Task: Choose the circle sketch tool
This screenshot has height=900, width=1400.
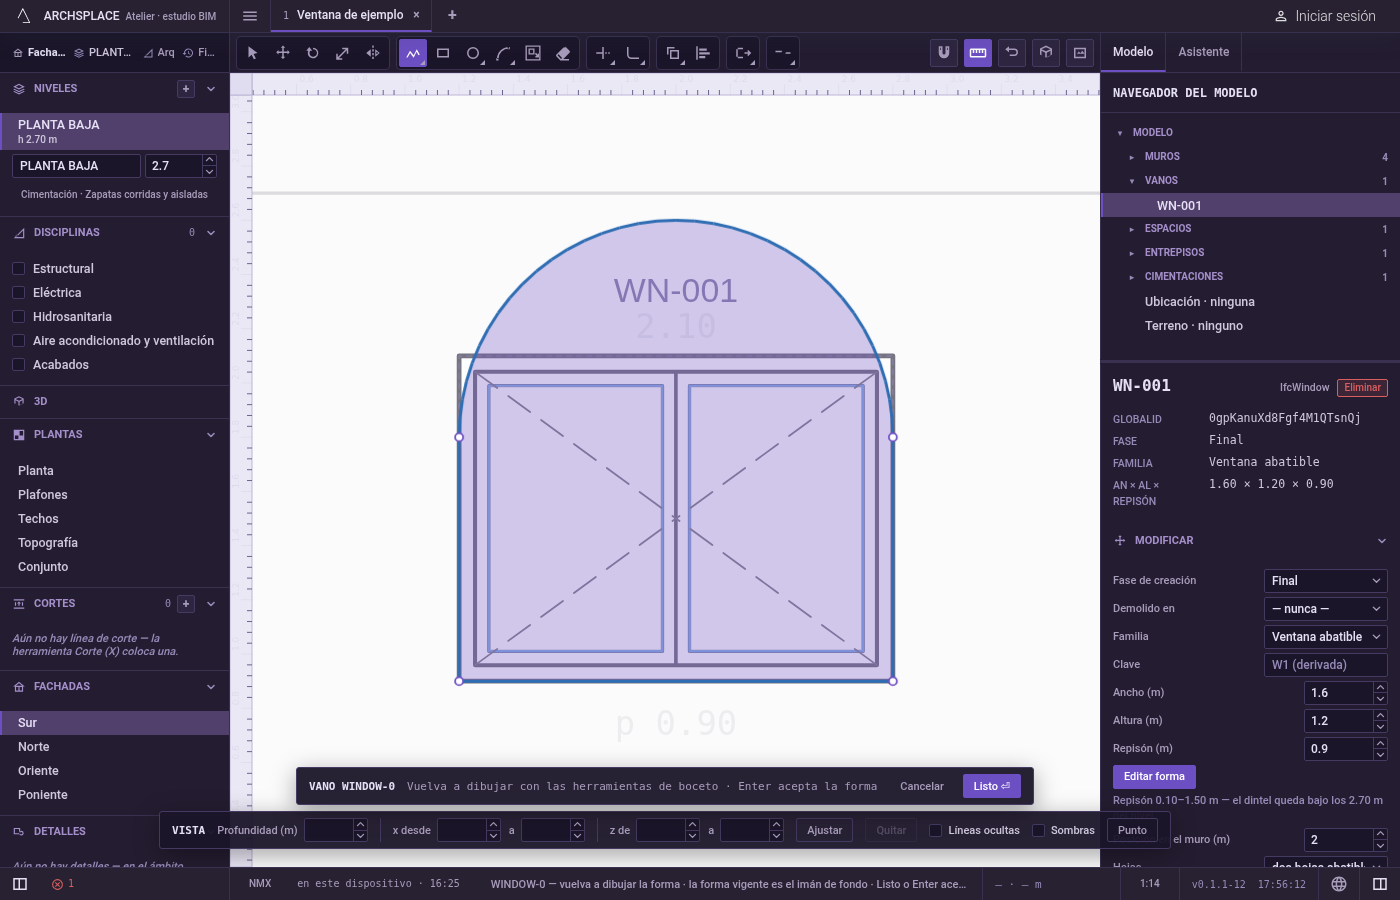Action: (x=473, y=53)
